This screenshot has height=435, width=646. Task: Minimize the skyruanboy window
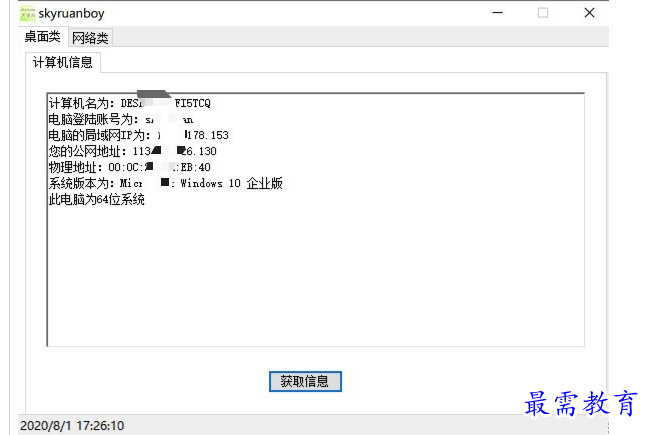[498, 13]
